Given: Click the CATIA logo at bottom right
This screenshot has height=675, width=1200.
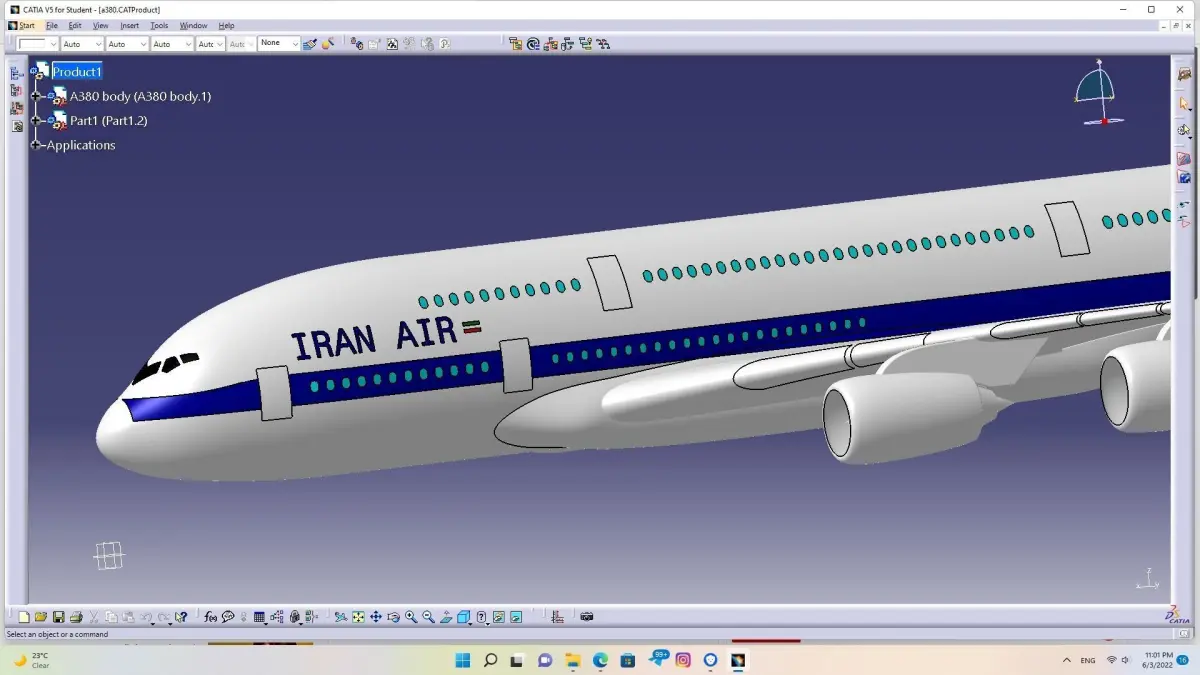Looking at the screenshot, I should (1178, 614).
